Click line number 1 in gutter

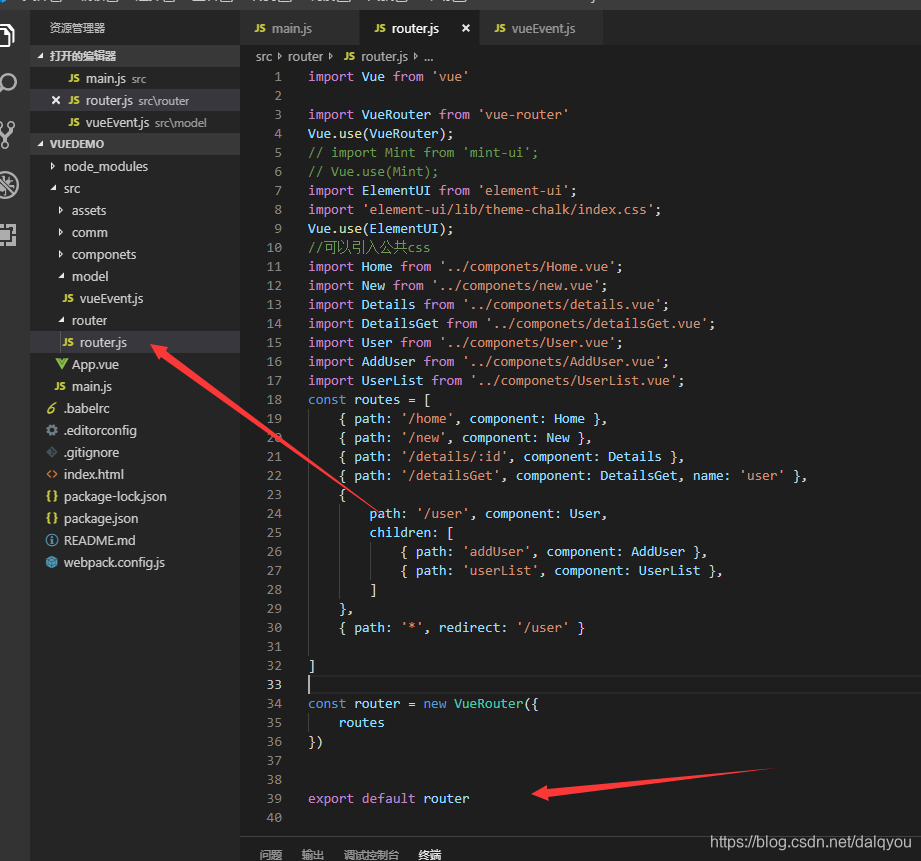278,76
